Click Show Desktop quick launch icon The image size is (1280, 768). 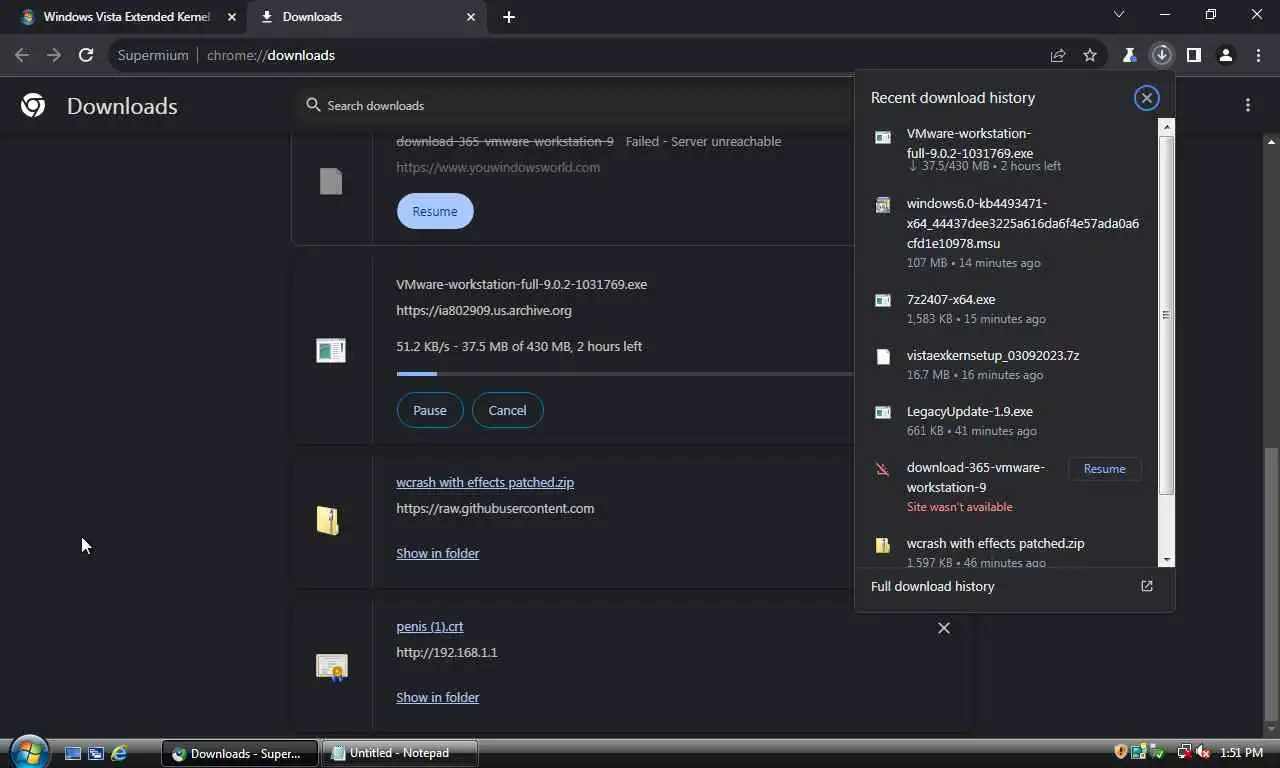click(x=72, y=753)
